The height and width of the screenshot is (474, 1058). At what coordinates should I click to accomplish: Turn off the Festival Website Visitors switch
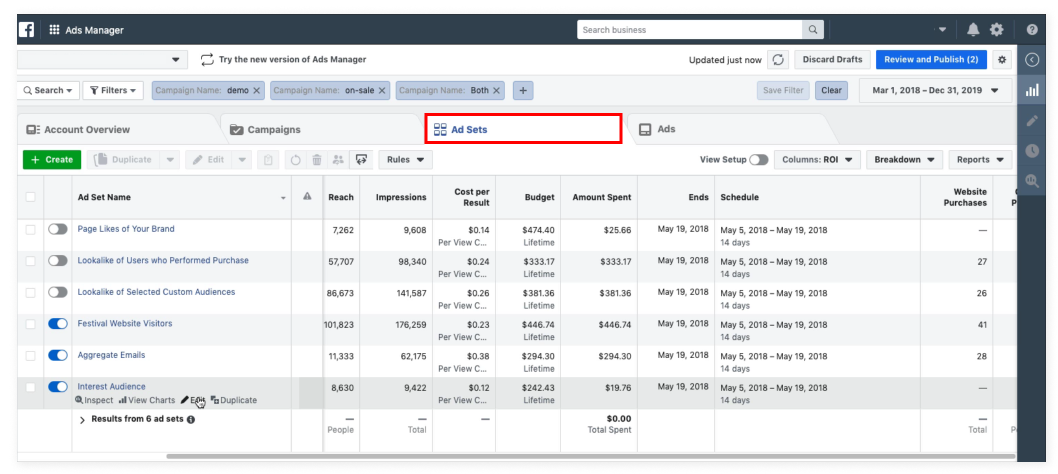coord(58,324)
